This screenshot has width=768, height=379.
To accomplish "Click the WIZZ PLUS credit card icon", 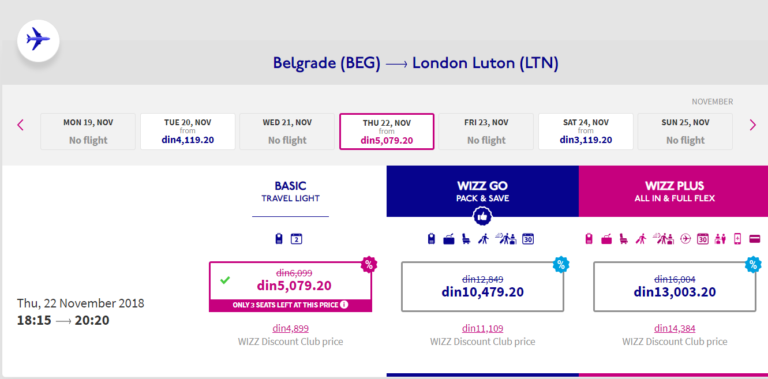I will [754, 239].
